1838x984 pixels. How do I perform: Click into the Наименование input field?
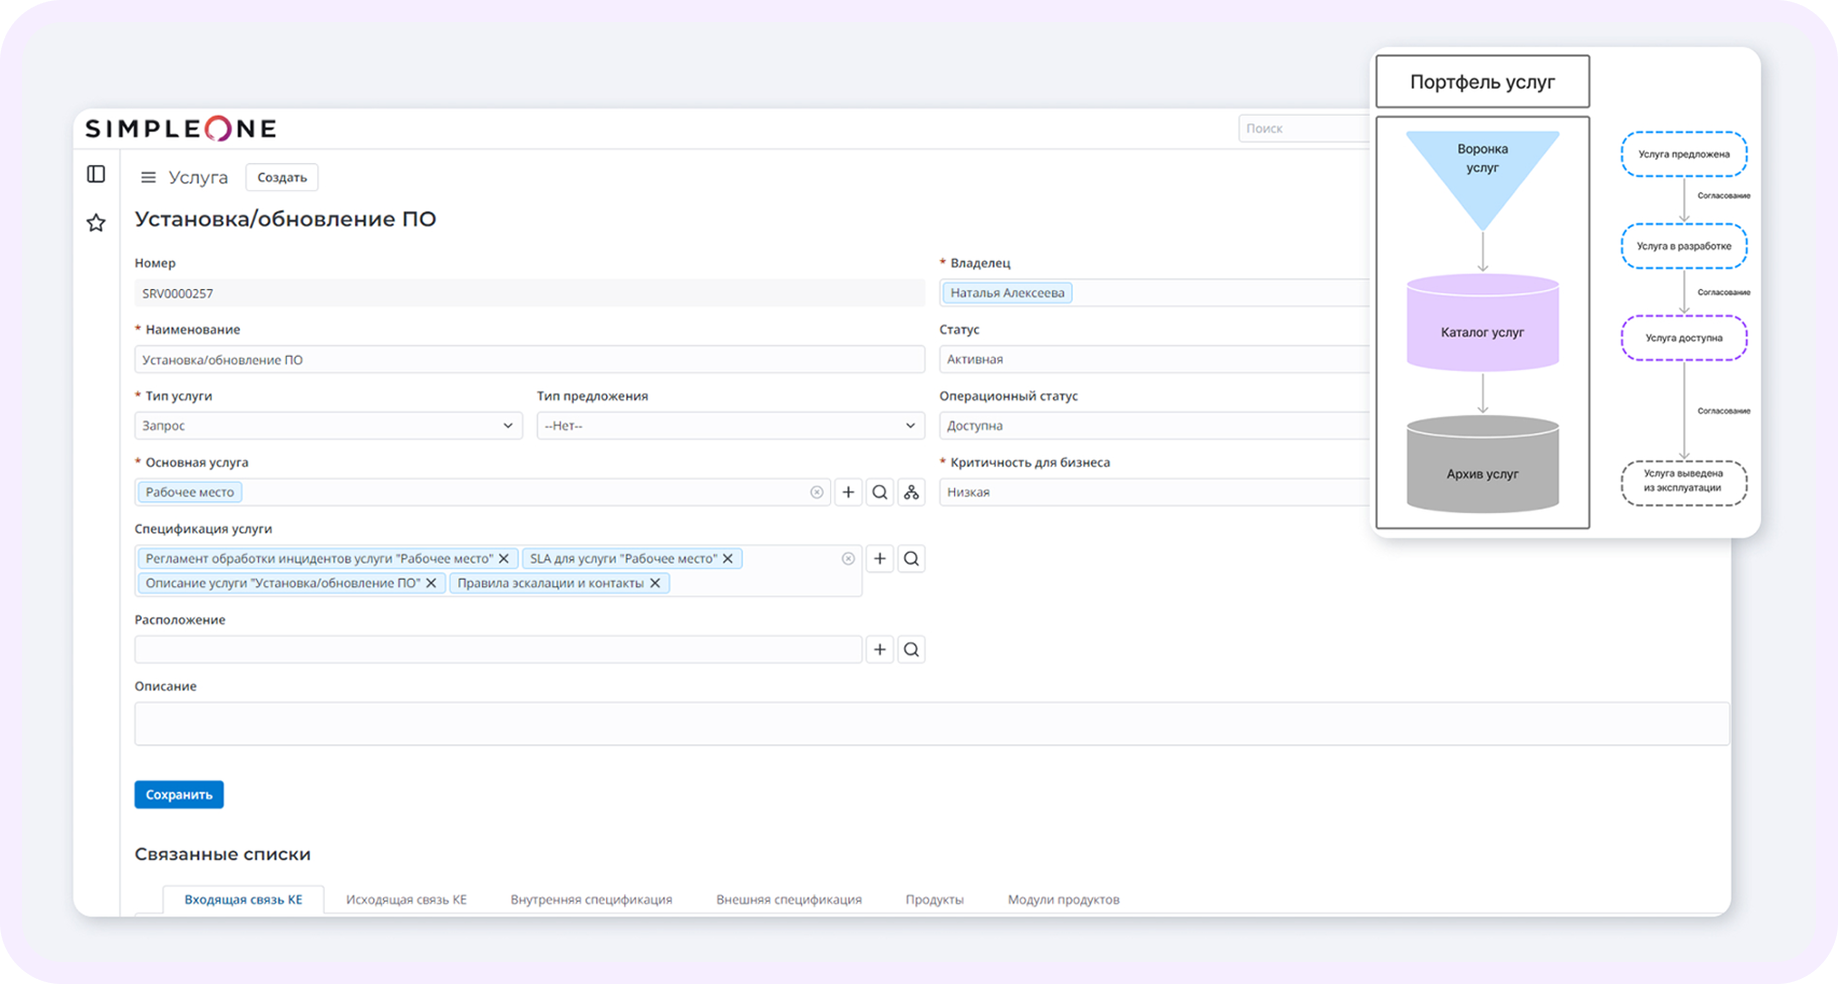tap(529, 360)
